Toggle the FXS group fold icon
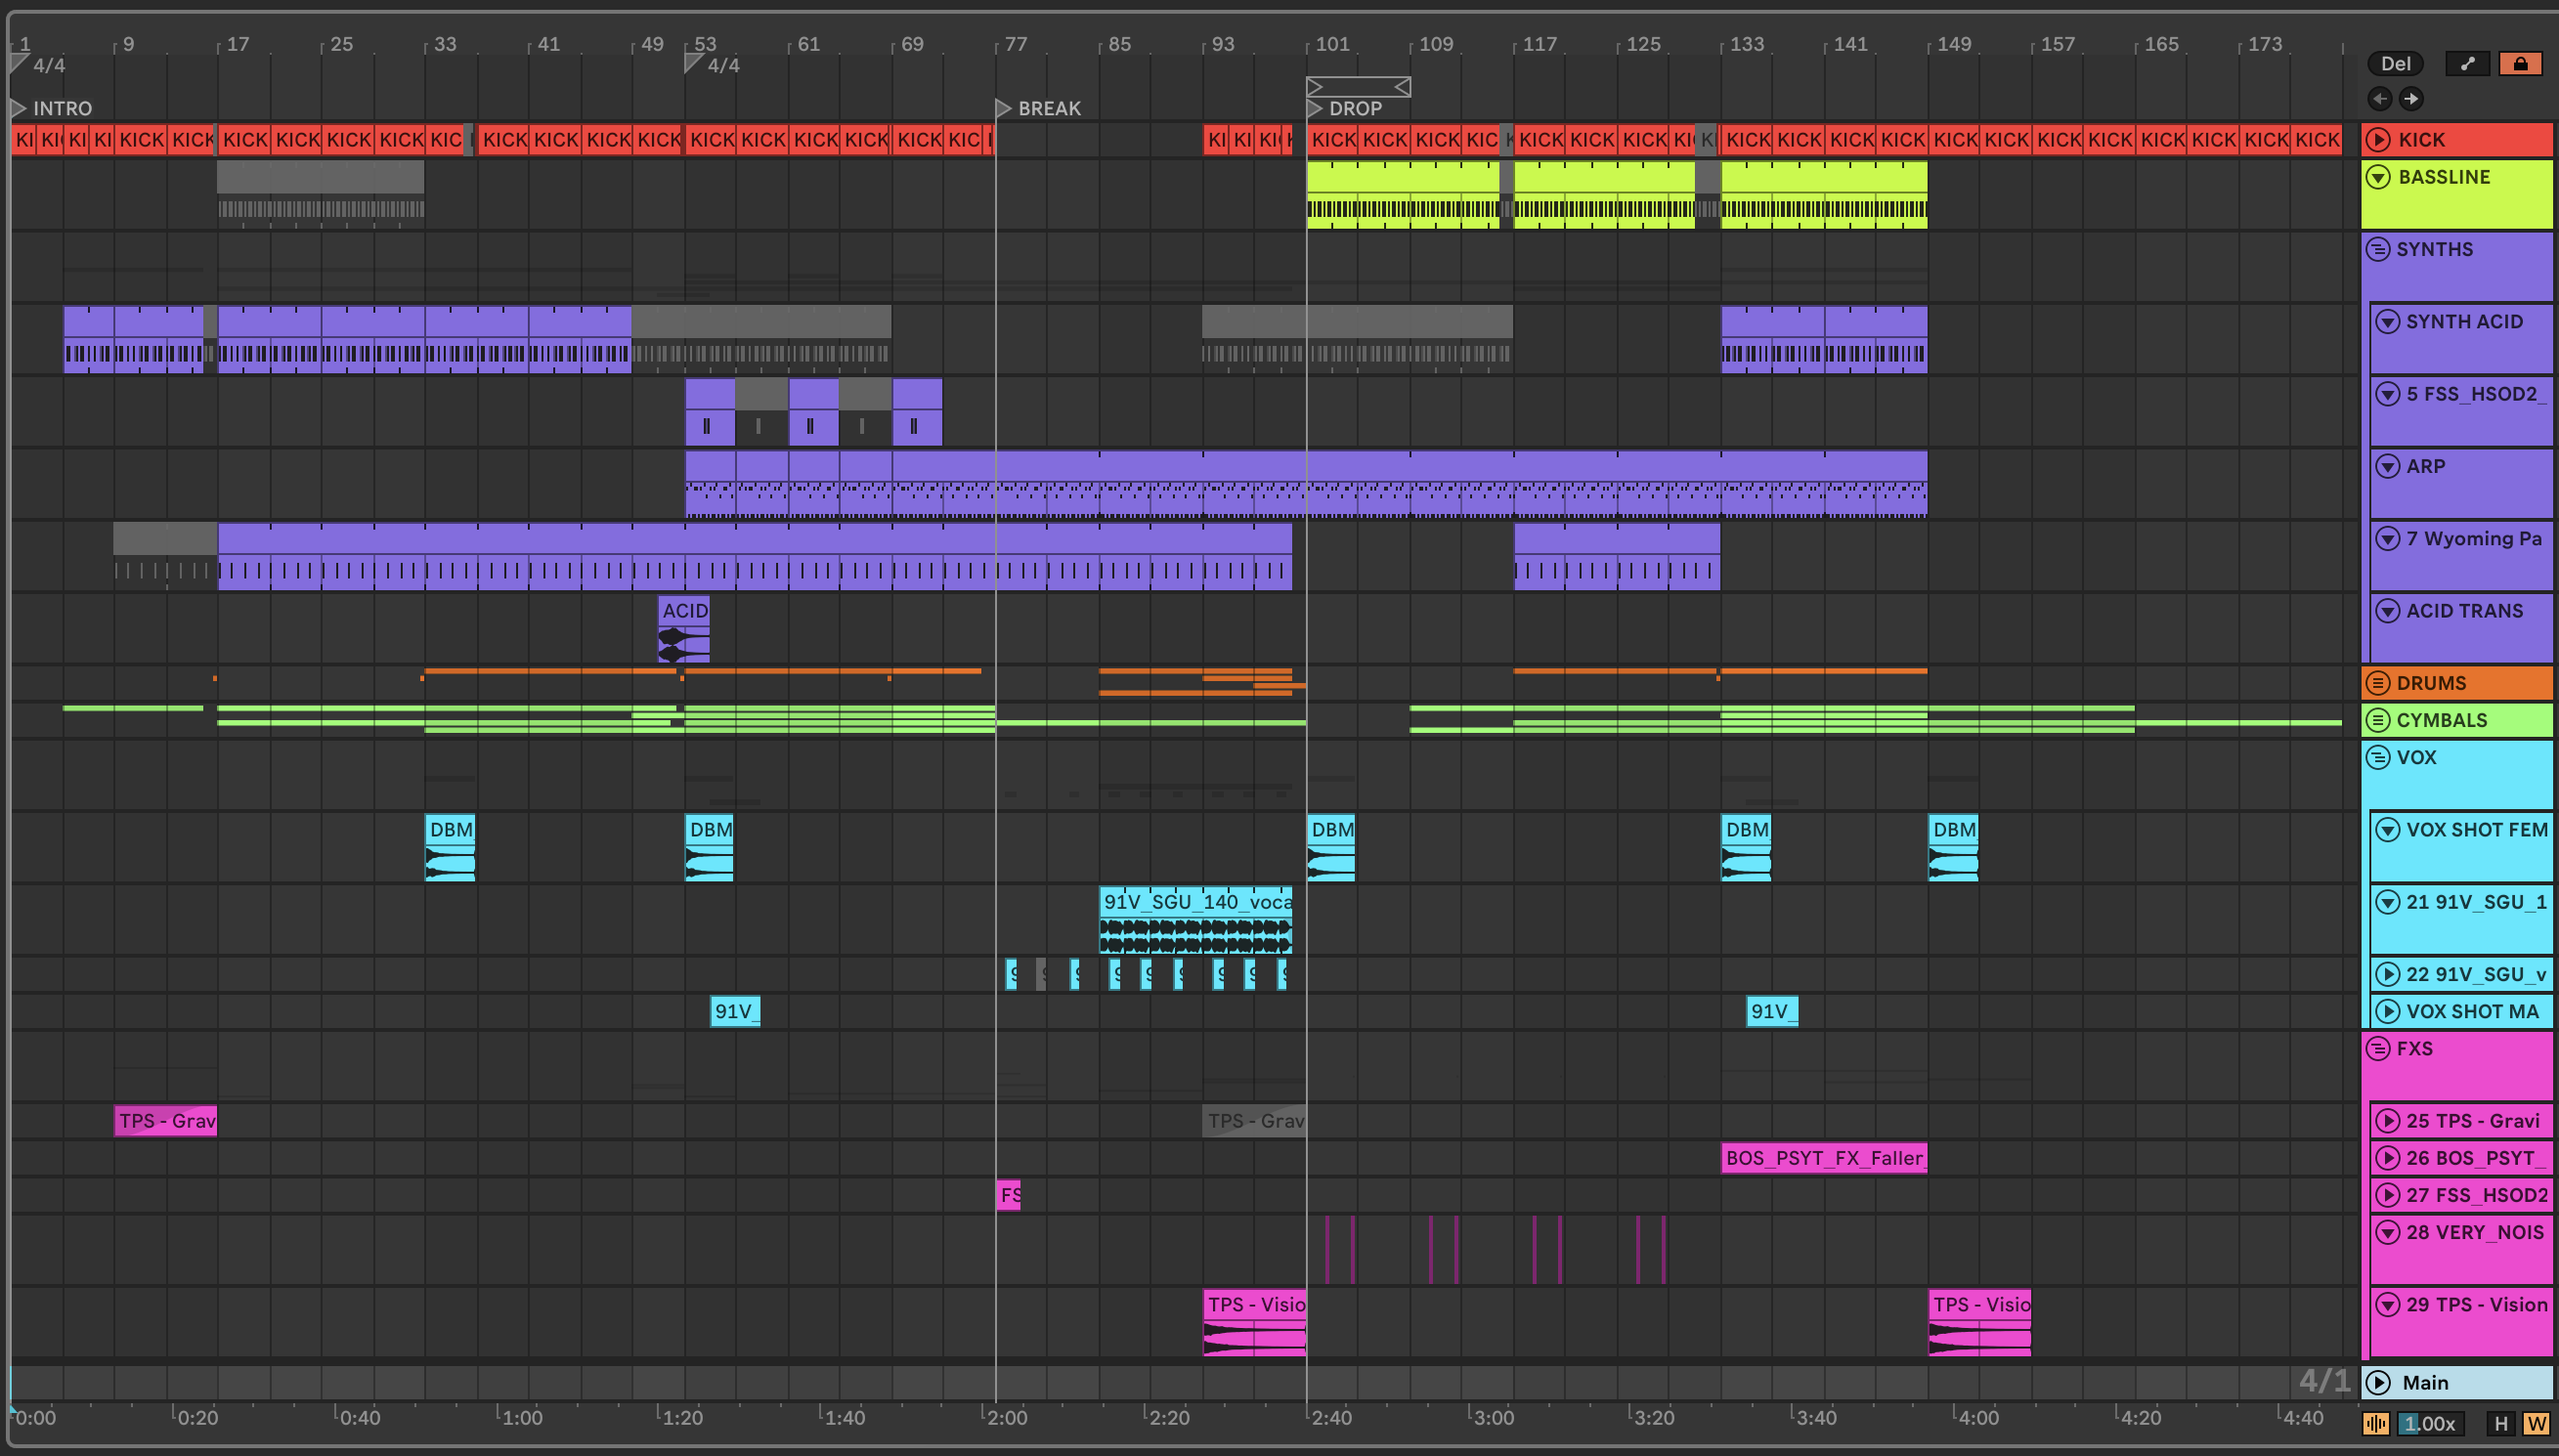The height and width of the screenshot is (1456, 2559). tap(2378, 1048)
